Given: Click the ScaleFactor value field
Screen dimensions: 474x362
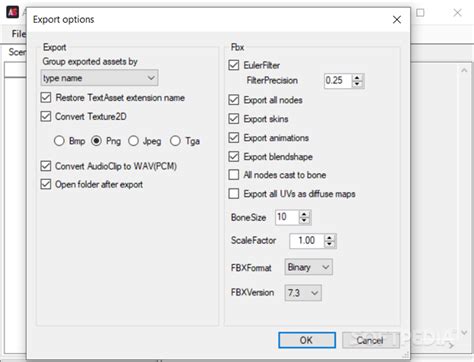Looking at the screenshot, I should coord(307,241).
